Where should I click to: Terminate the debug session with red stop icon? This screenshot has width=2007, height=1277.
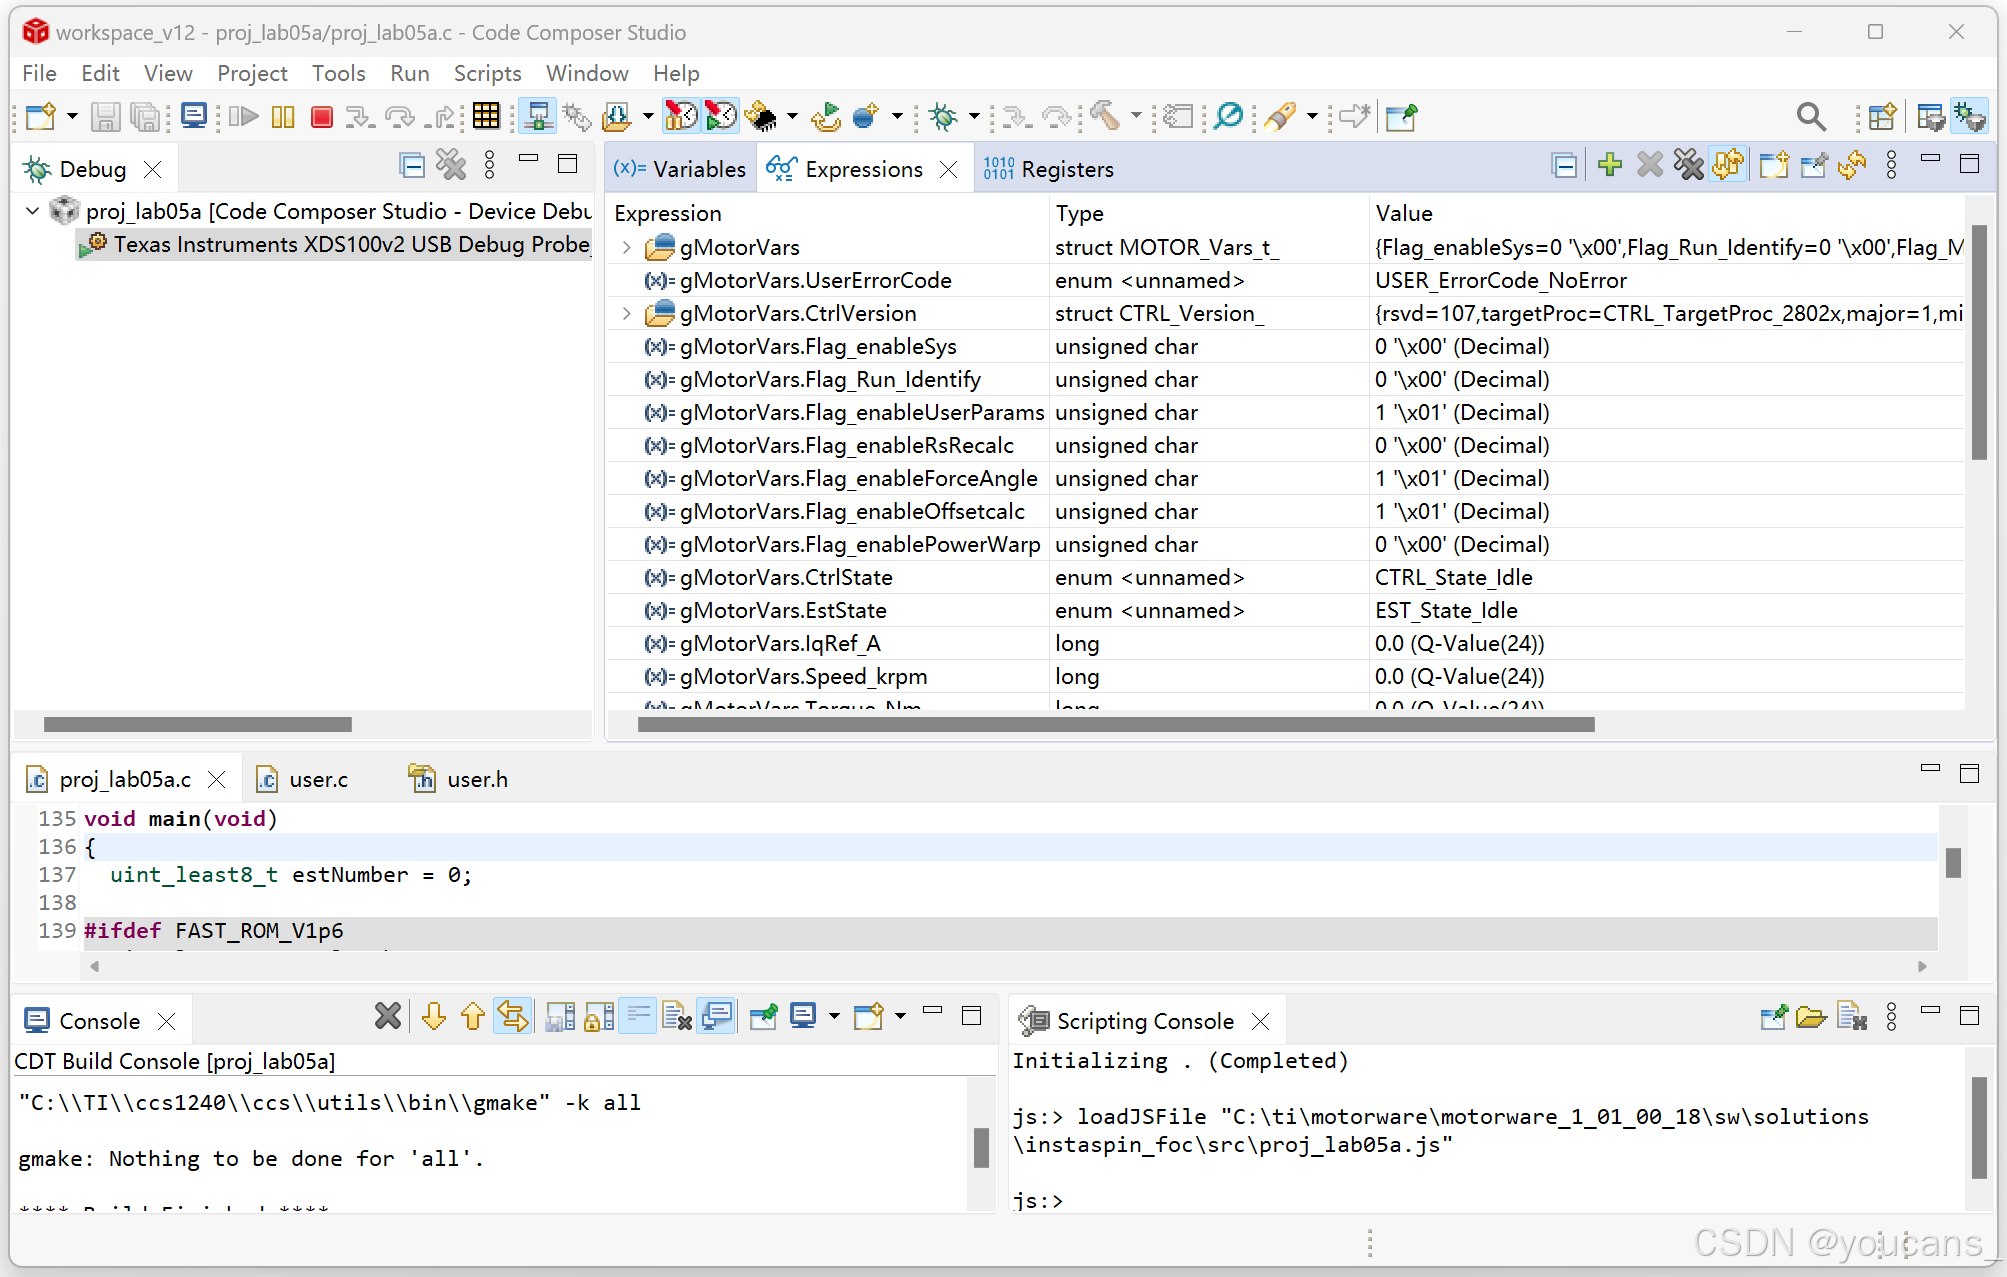point(321,117)
